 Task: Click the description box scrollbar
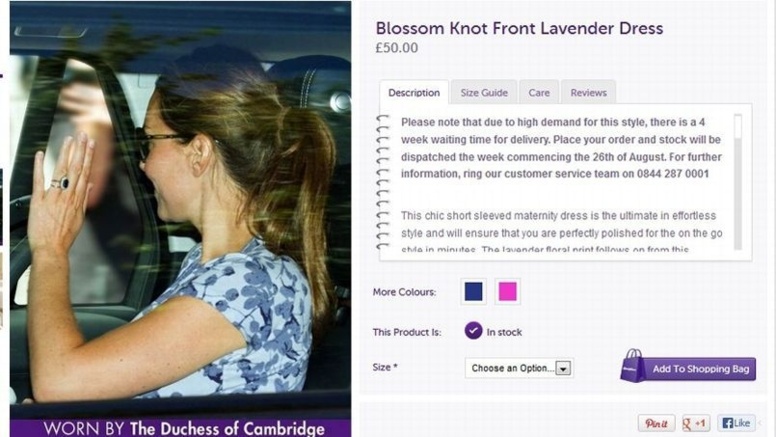pyautogui.click(x=737, y=182)
